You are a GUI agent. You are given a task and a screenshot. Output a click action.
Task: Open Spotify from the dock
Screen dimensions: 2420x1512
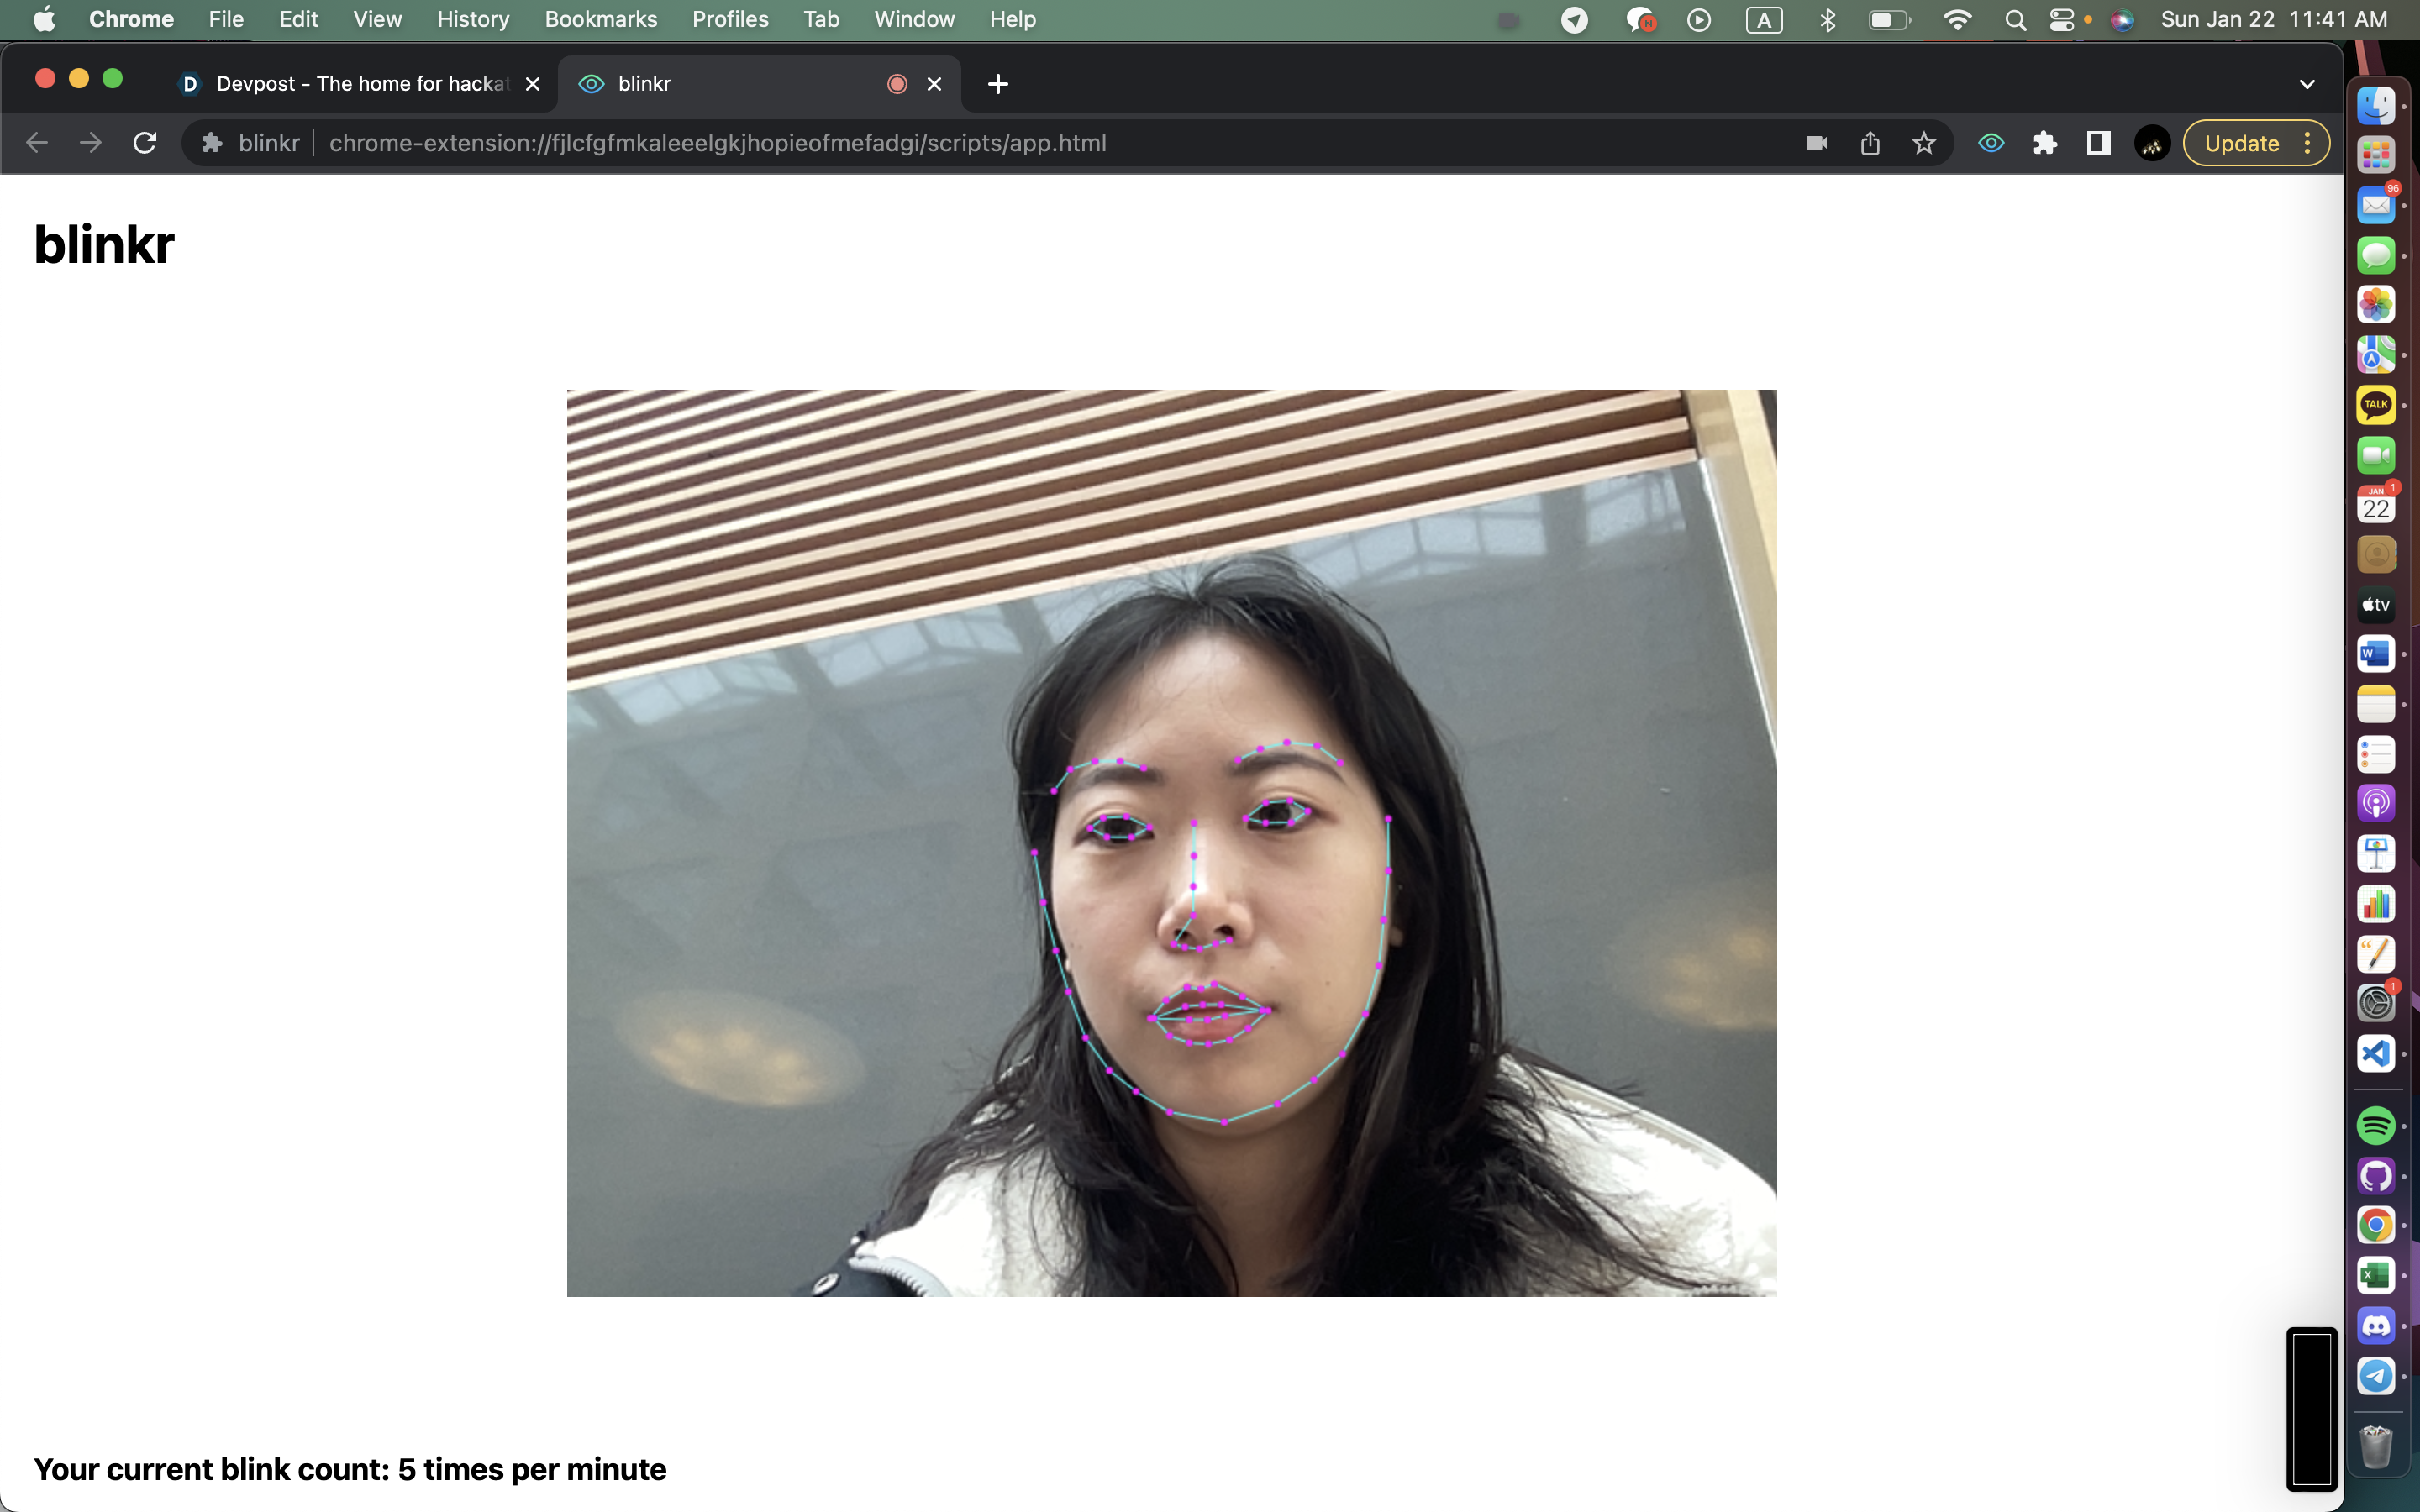(x=2375, y=1126)
